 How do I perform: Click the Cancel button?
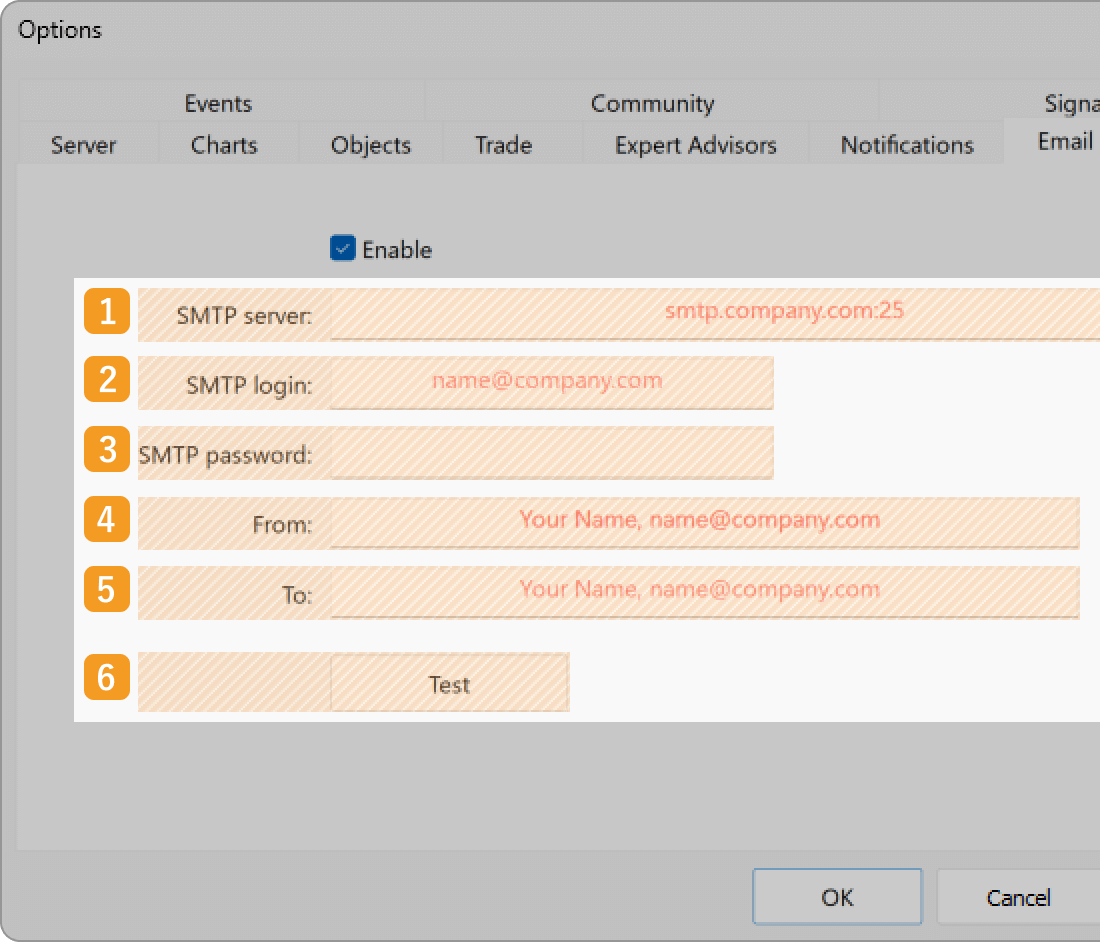(x=1018, y=897)
